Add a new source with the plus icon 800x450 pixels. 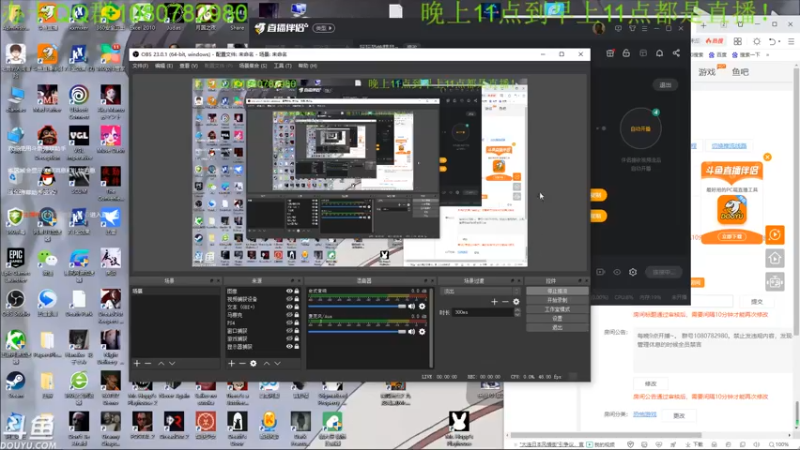click(x=231, y=363)
